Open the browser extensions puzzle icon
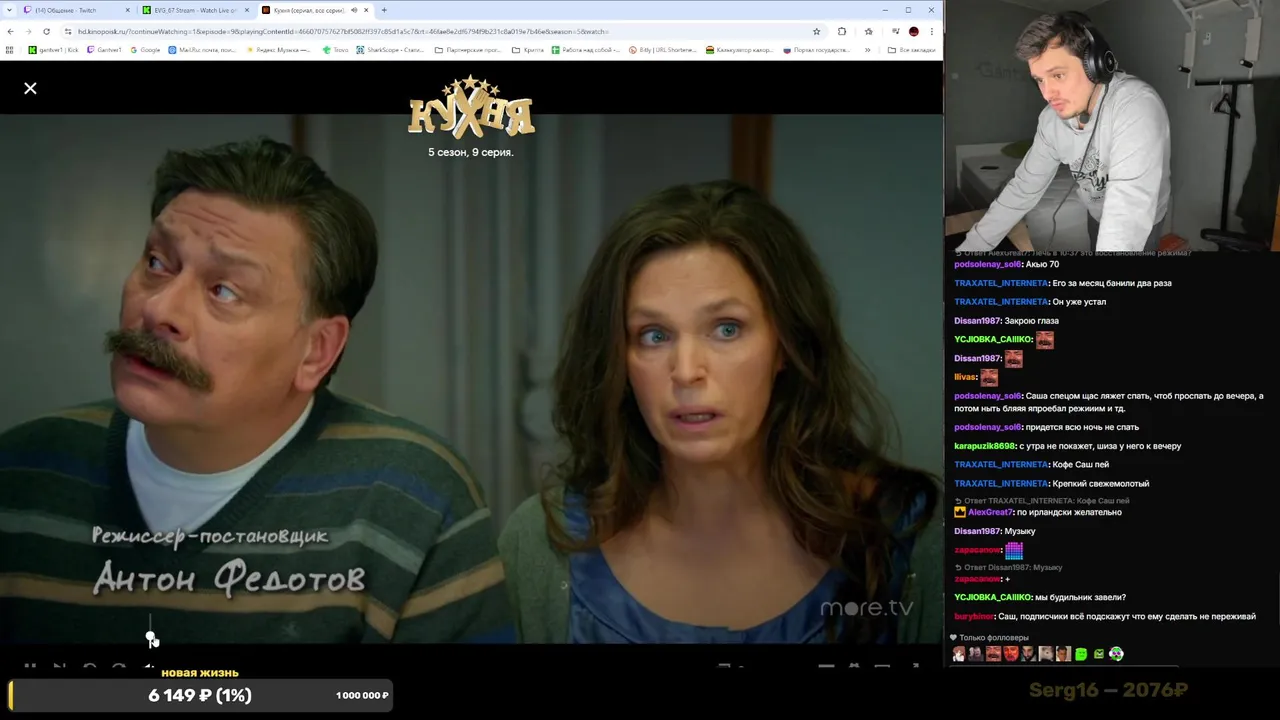 click(x=842, y=31)
